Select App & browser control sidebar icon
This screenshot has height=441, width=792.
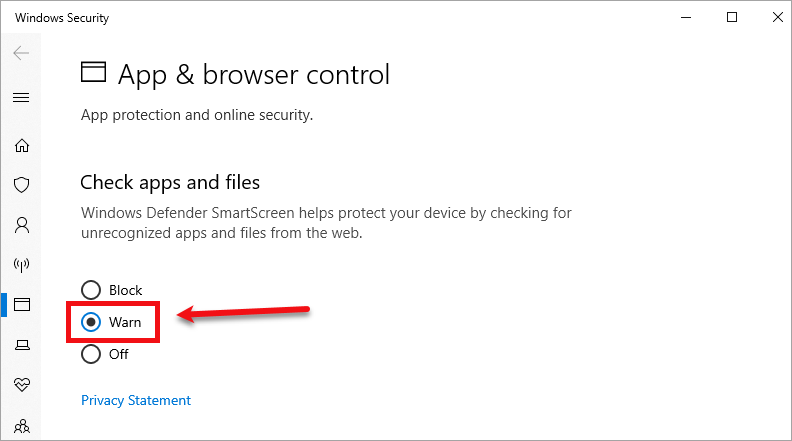[21, 304]
